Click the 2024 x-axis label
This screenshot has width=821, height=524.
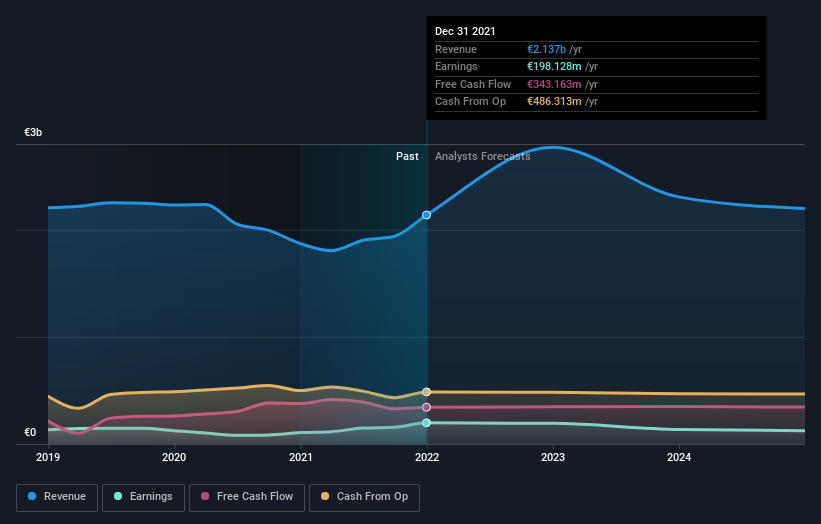click(679, 458)
